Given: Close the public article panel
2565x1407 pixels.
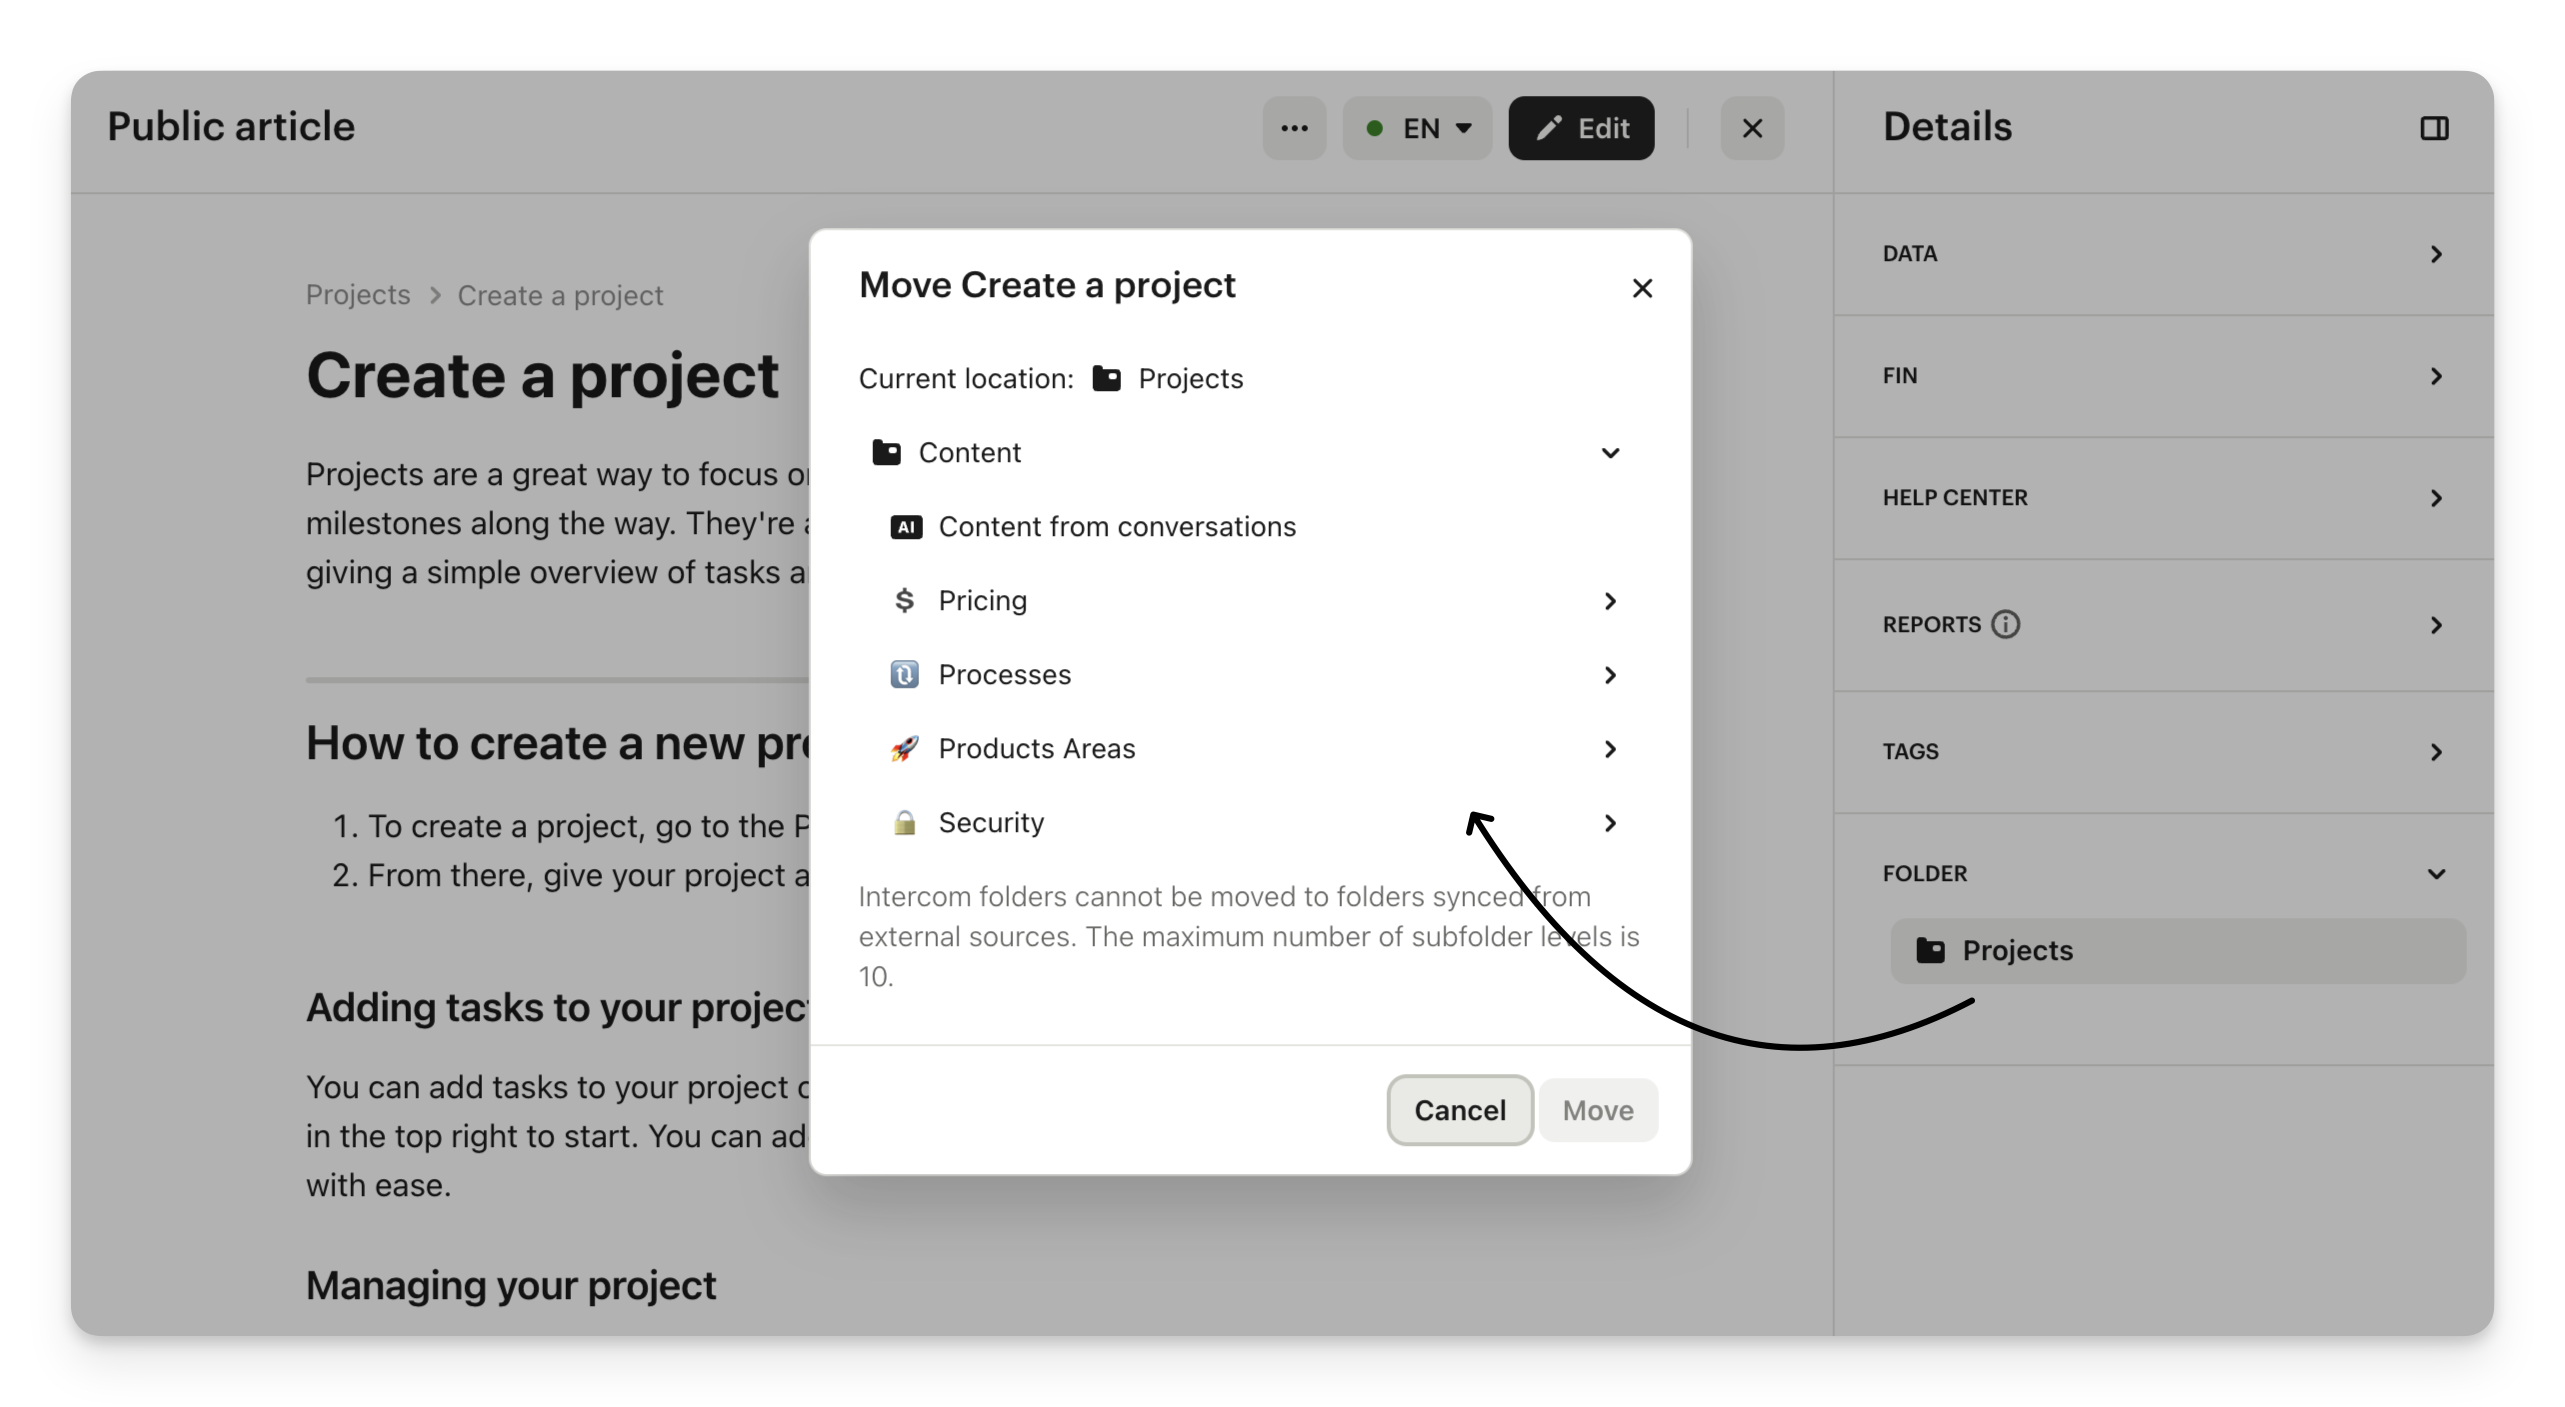Looking at the screenshot, I should click(x=1752, y=128).
